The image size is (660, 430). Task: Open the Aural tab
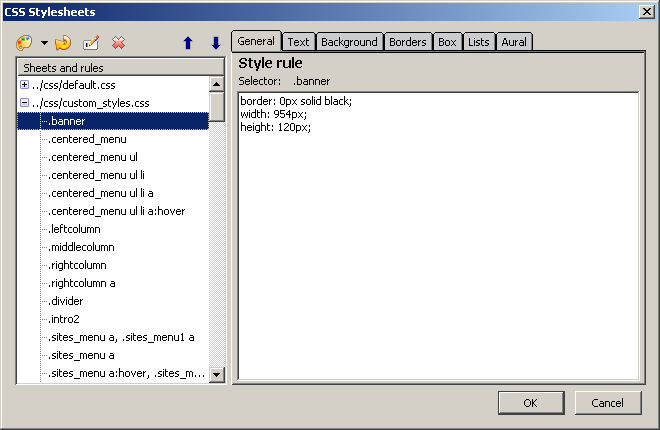(514, 42)
